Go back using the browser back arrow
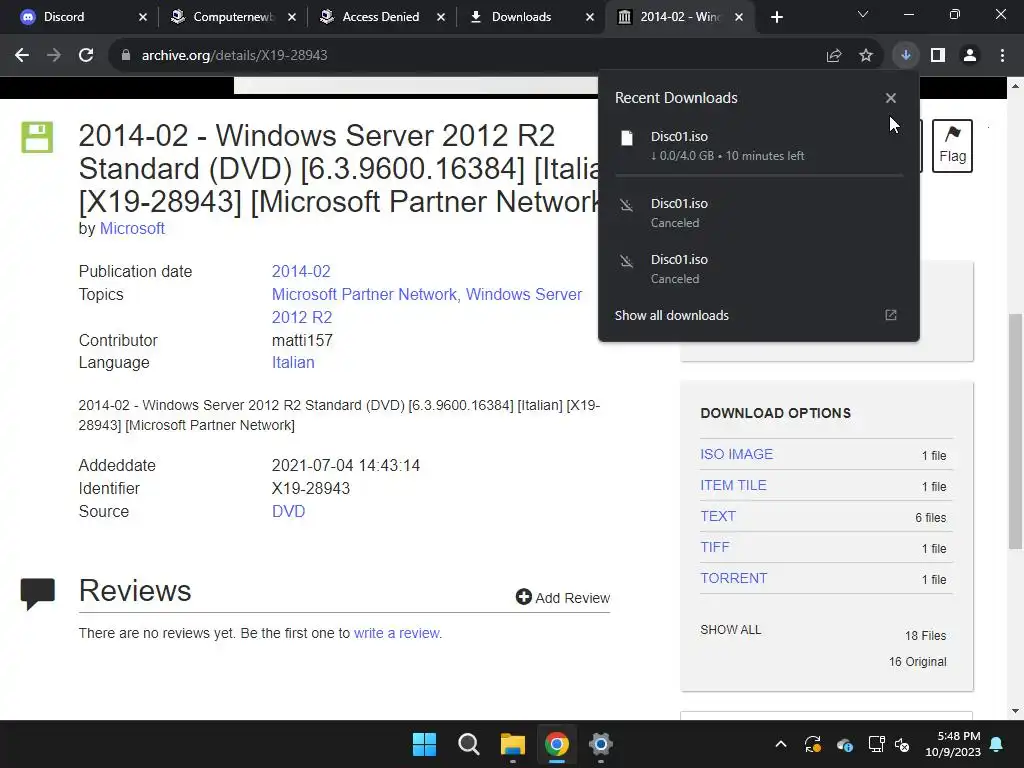Screen dimensions: 1024x768 22,56
